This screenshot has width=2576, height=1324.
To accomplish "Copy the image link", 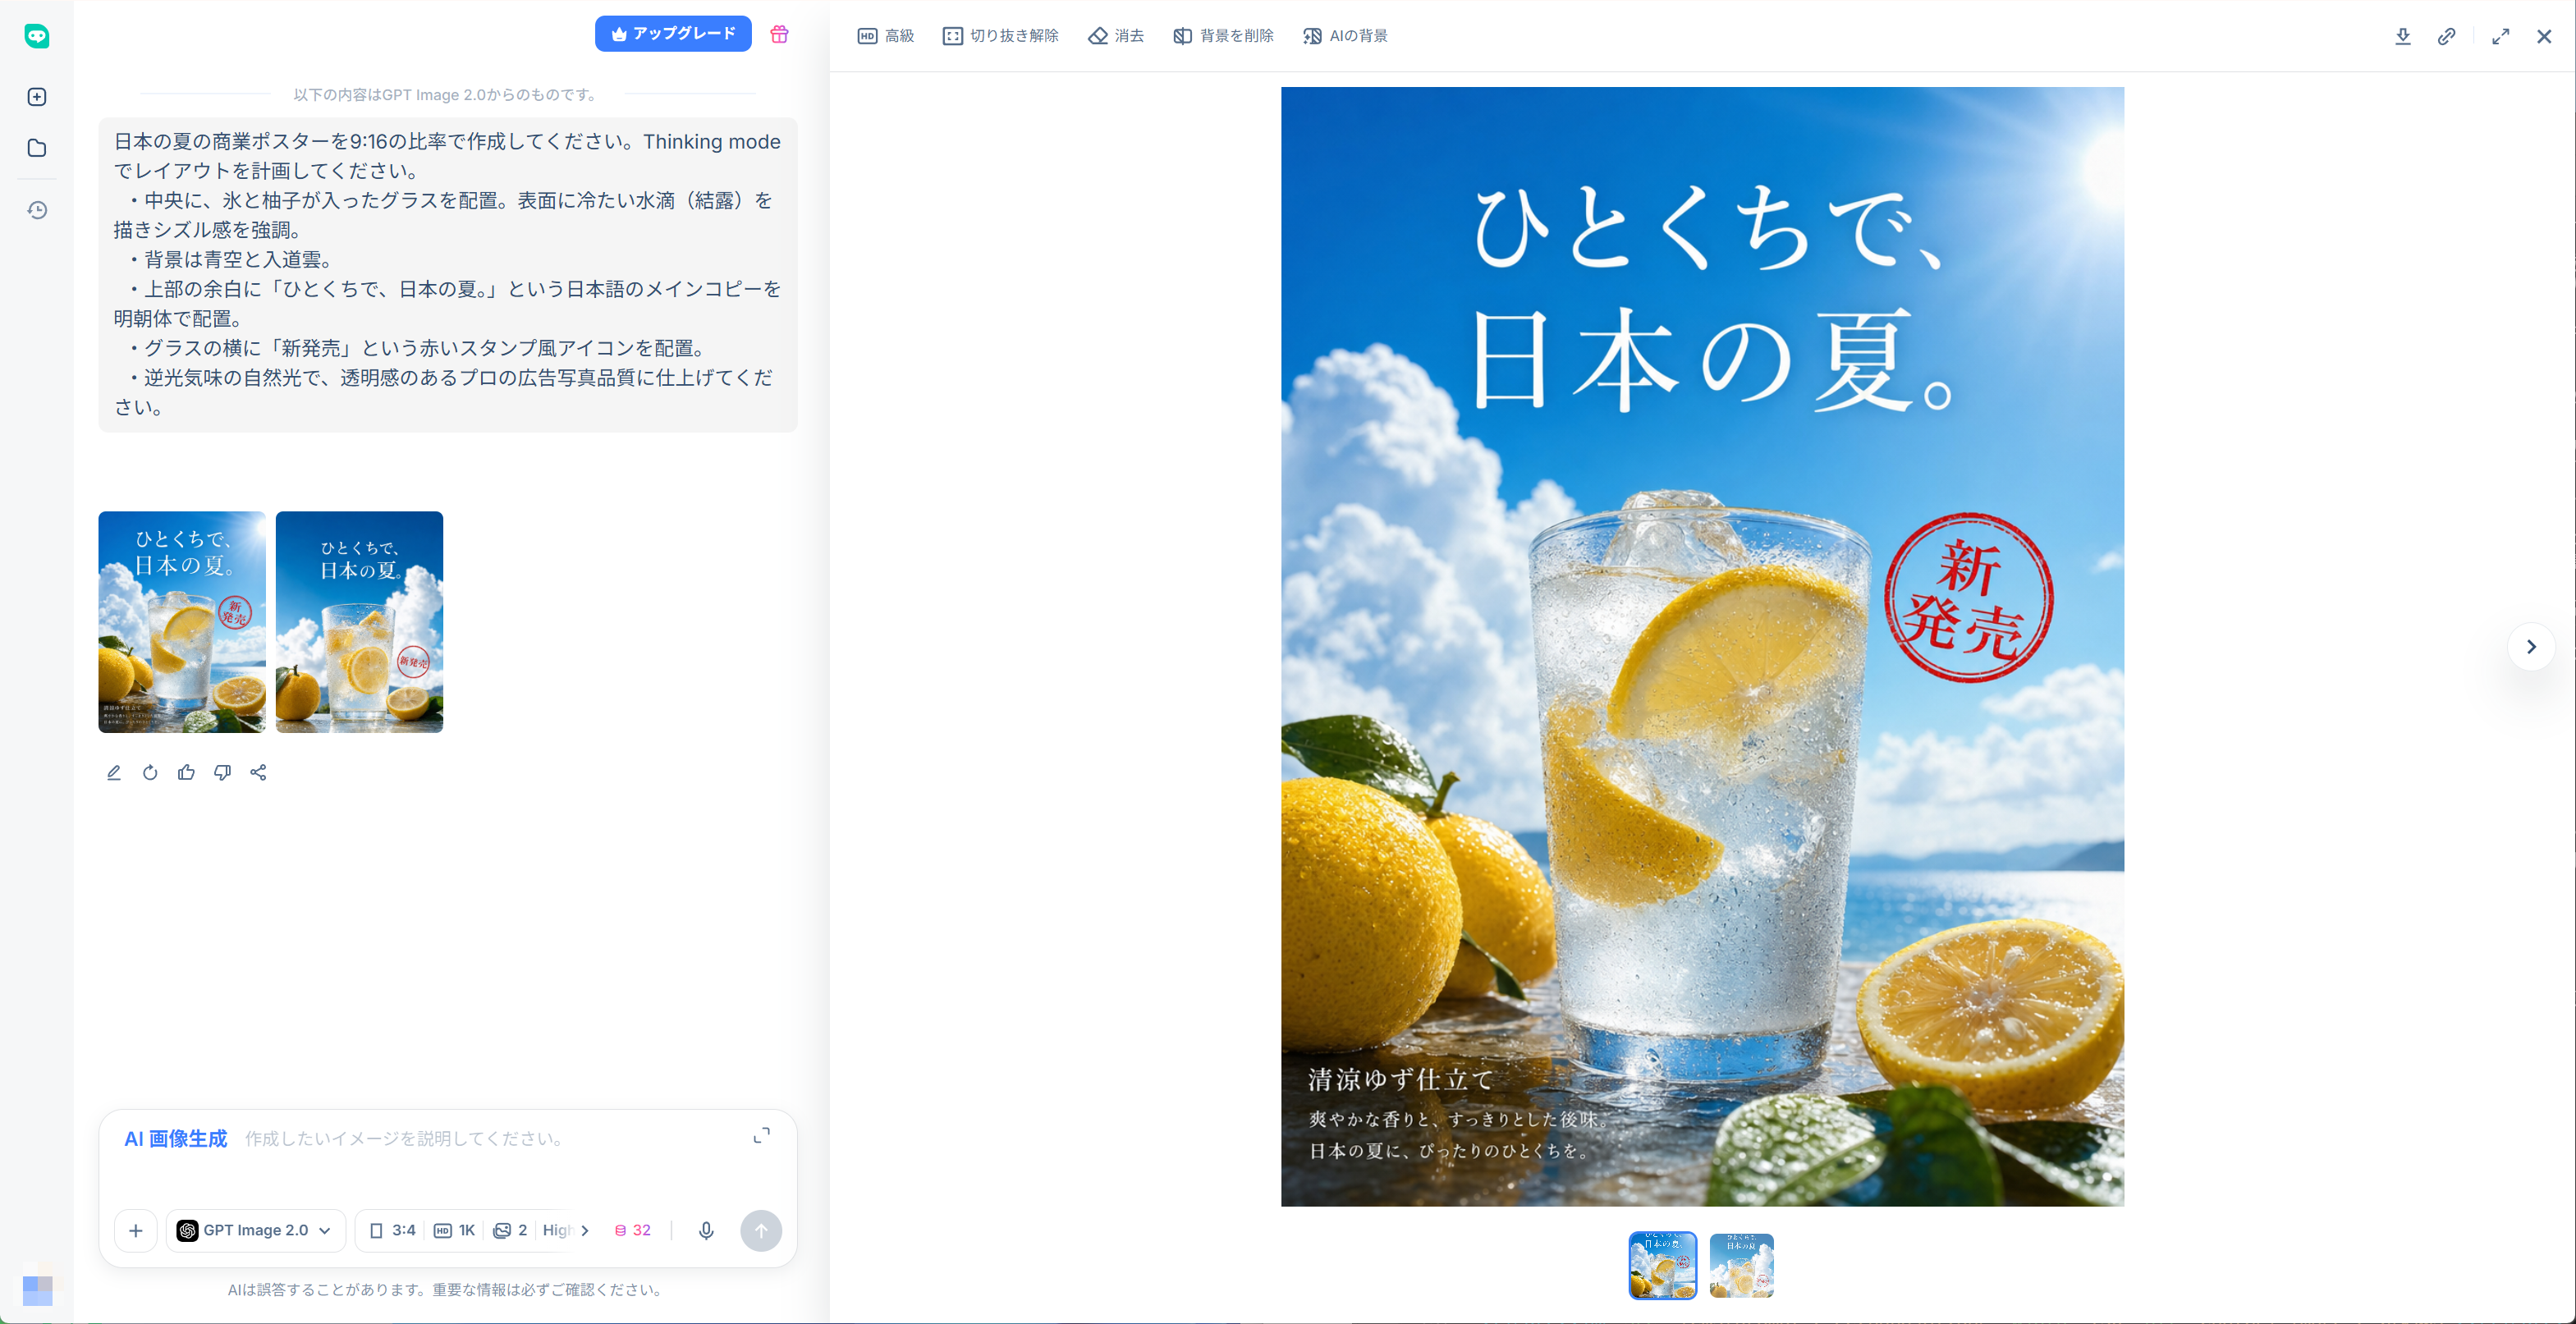I will (x=2448, y=36).
